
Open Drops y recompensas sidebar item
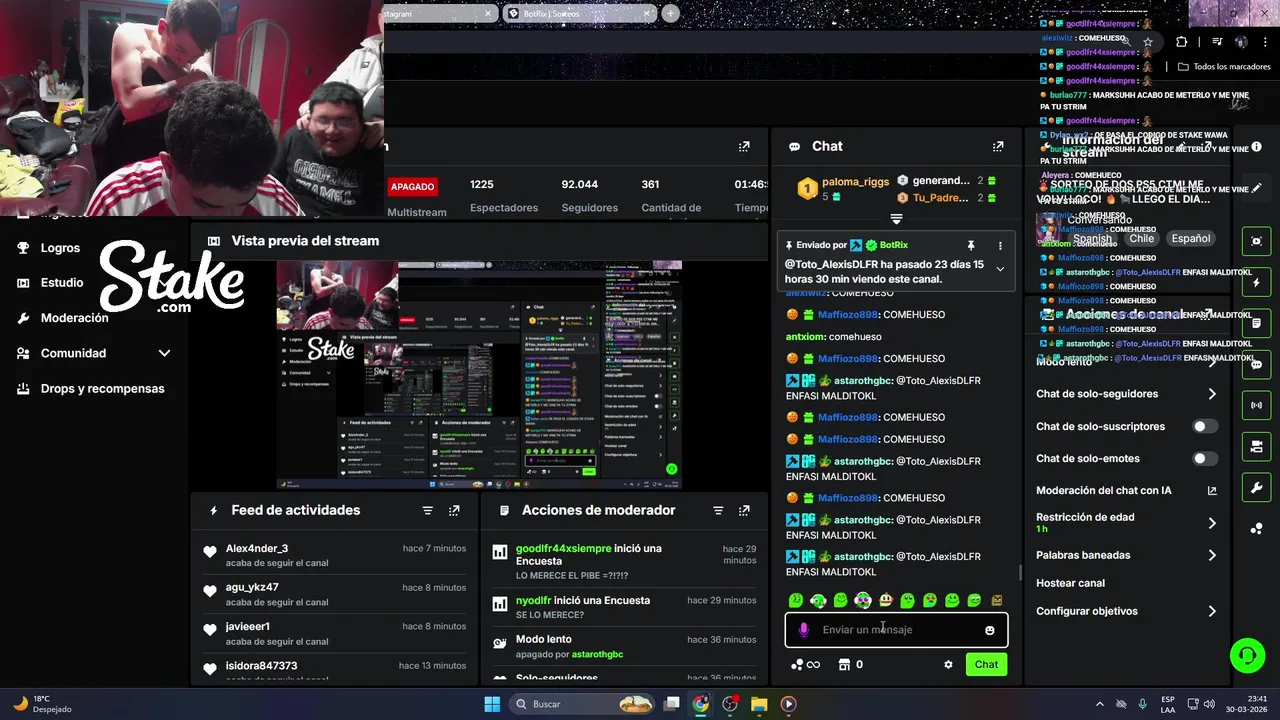(102, 389)
